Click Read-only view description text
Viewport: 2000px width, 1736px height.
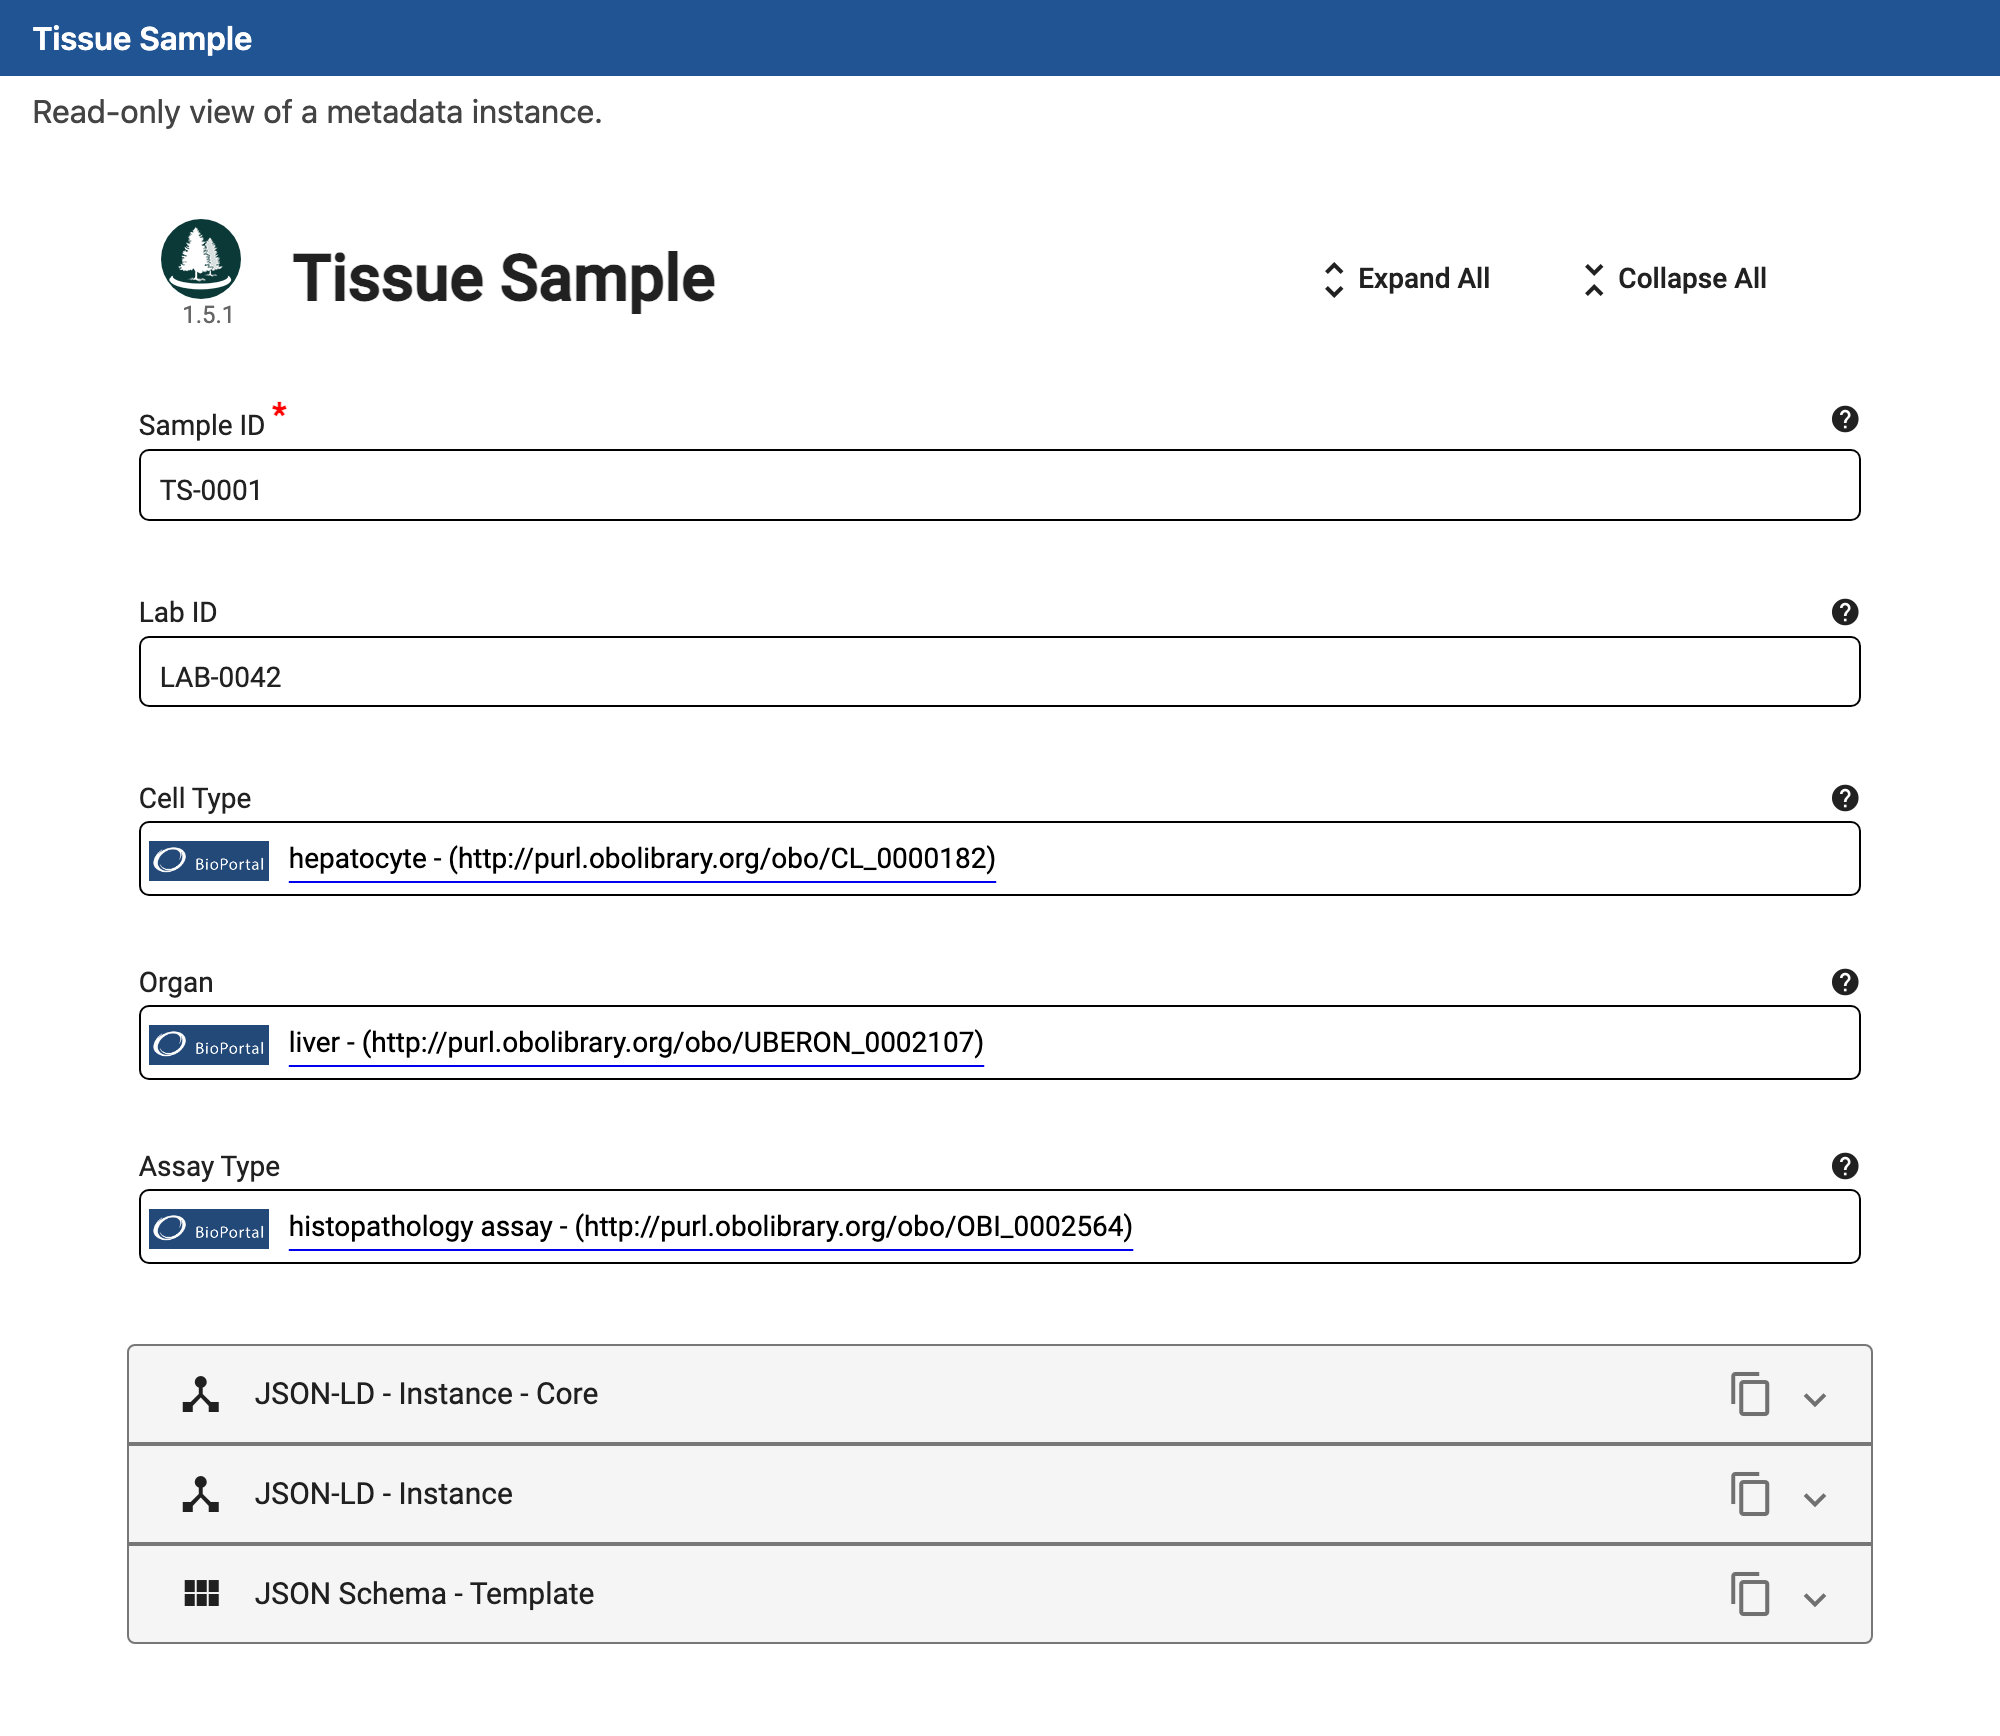[x=317, y=112]
